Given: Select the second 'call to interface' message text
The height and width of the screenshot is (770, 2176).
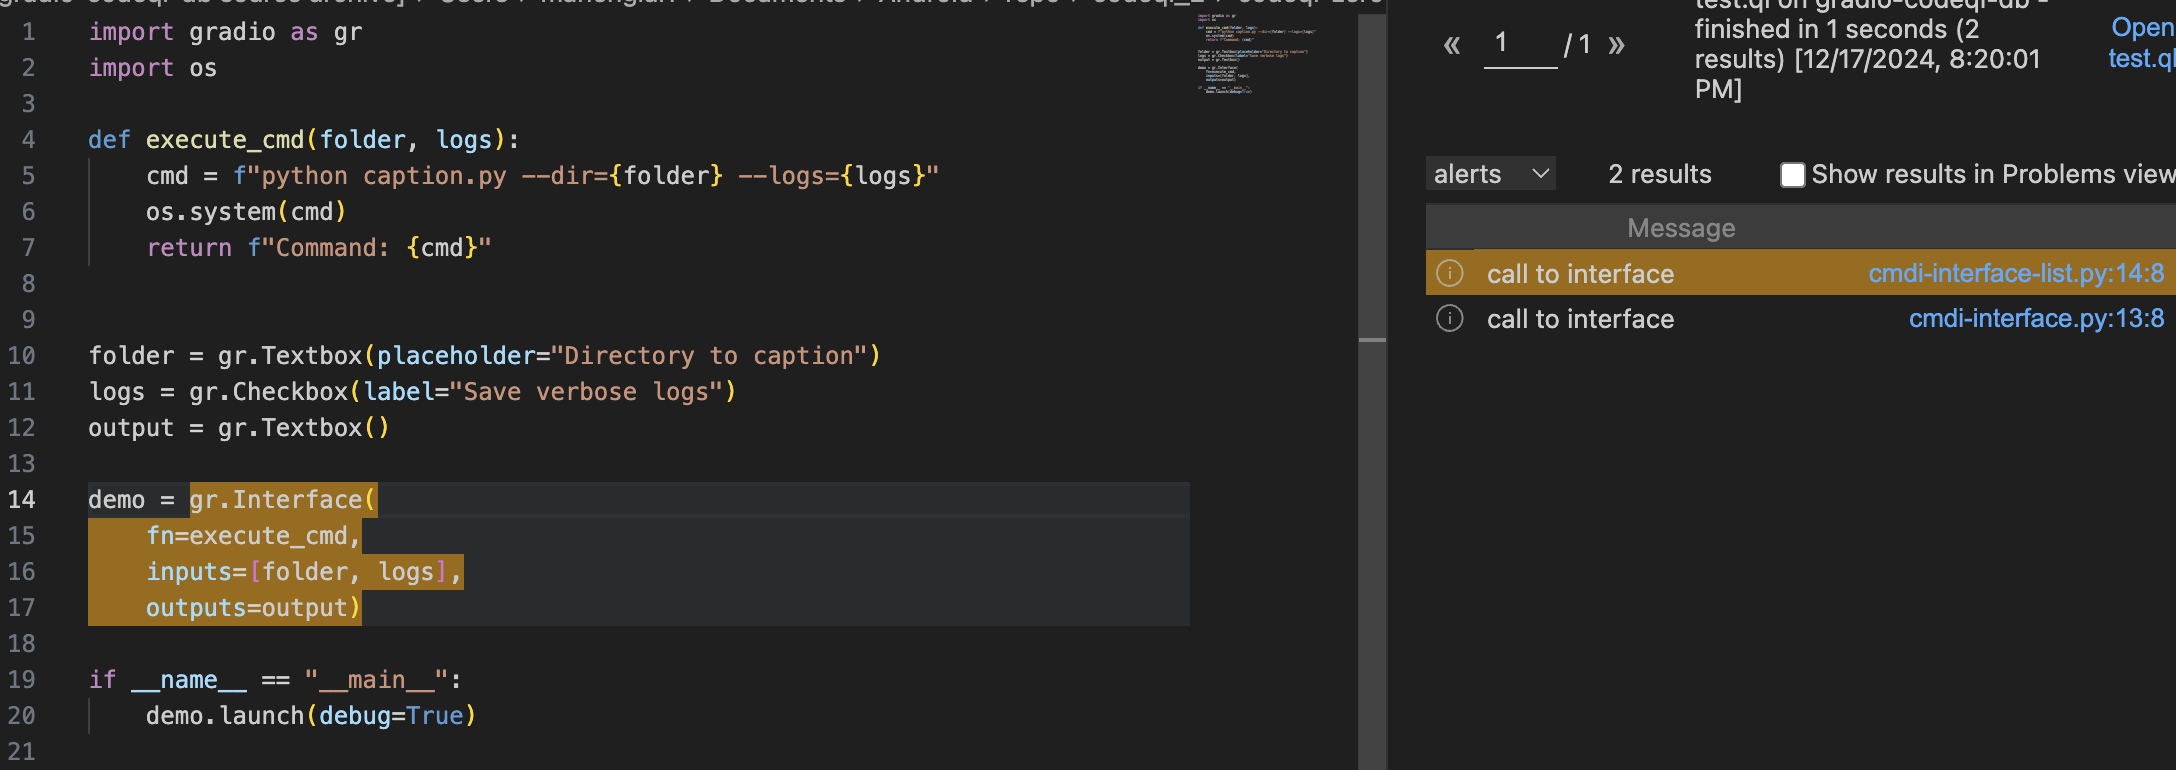Looking at the screenshot, I should [x=1579, y=319].
